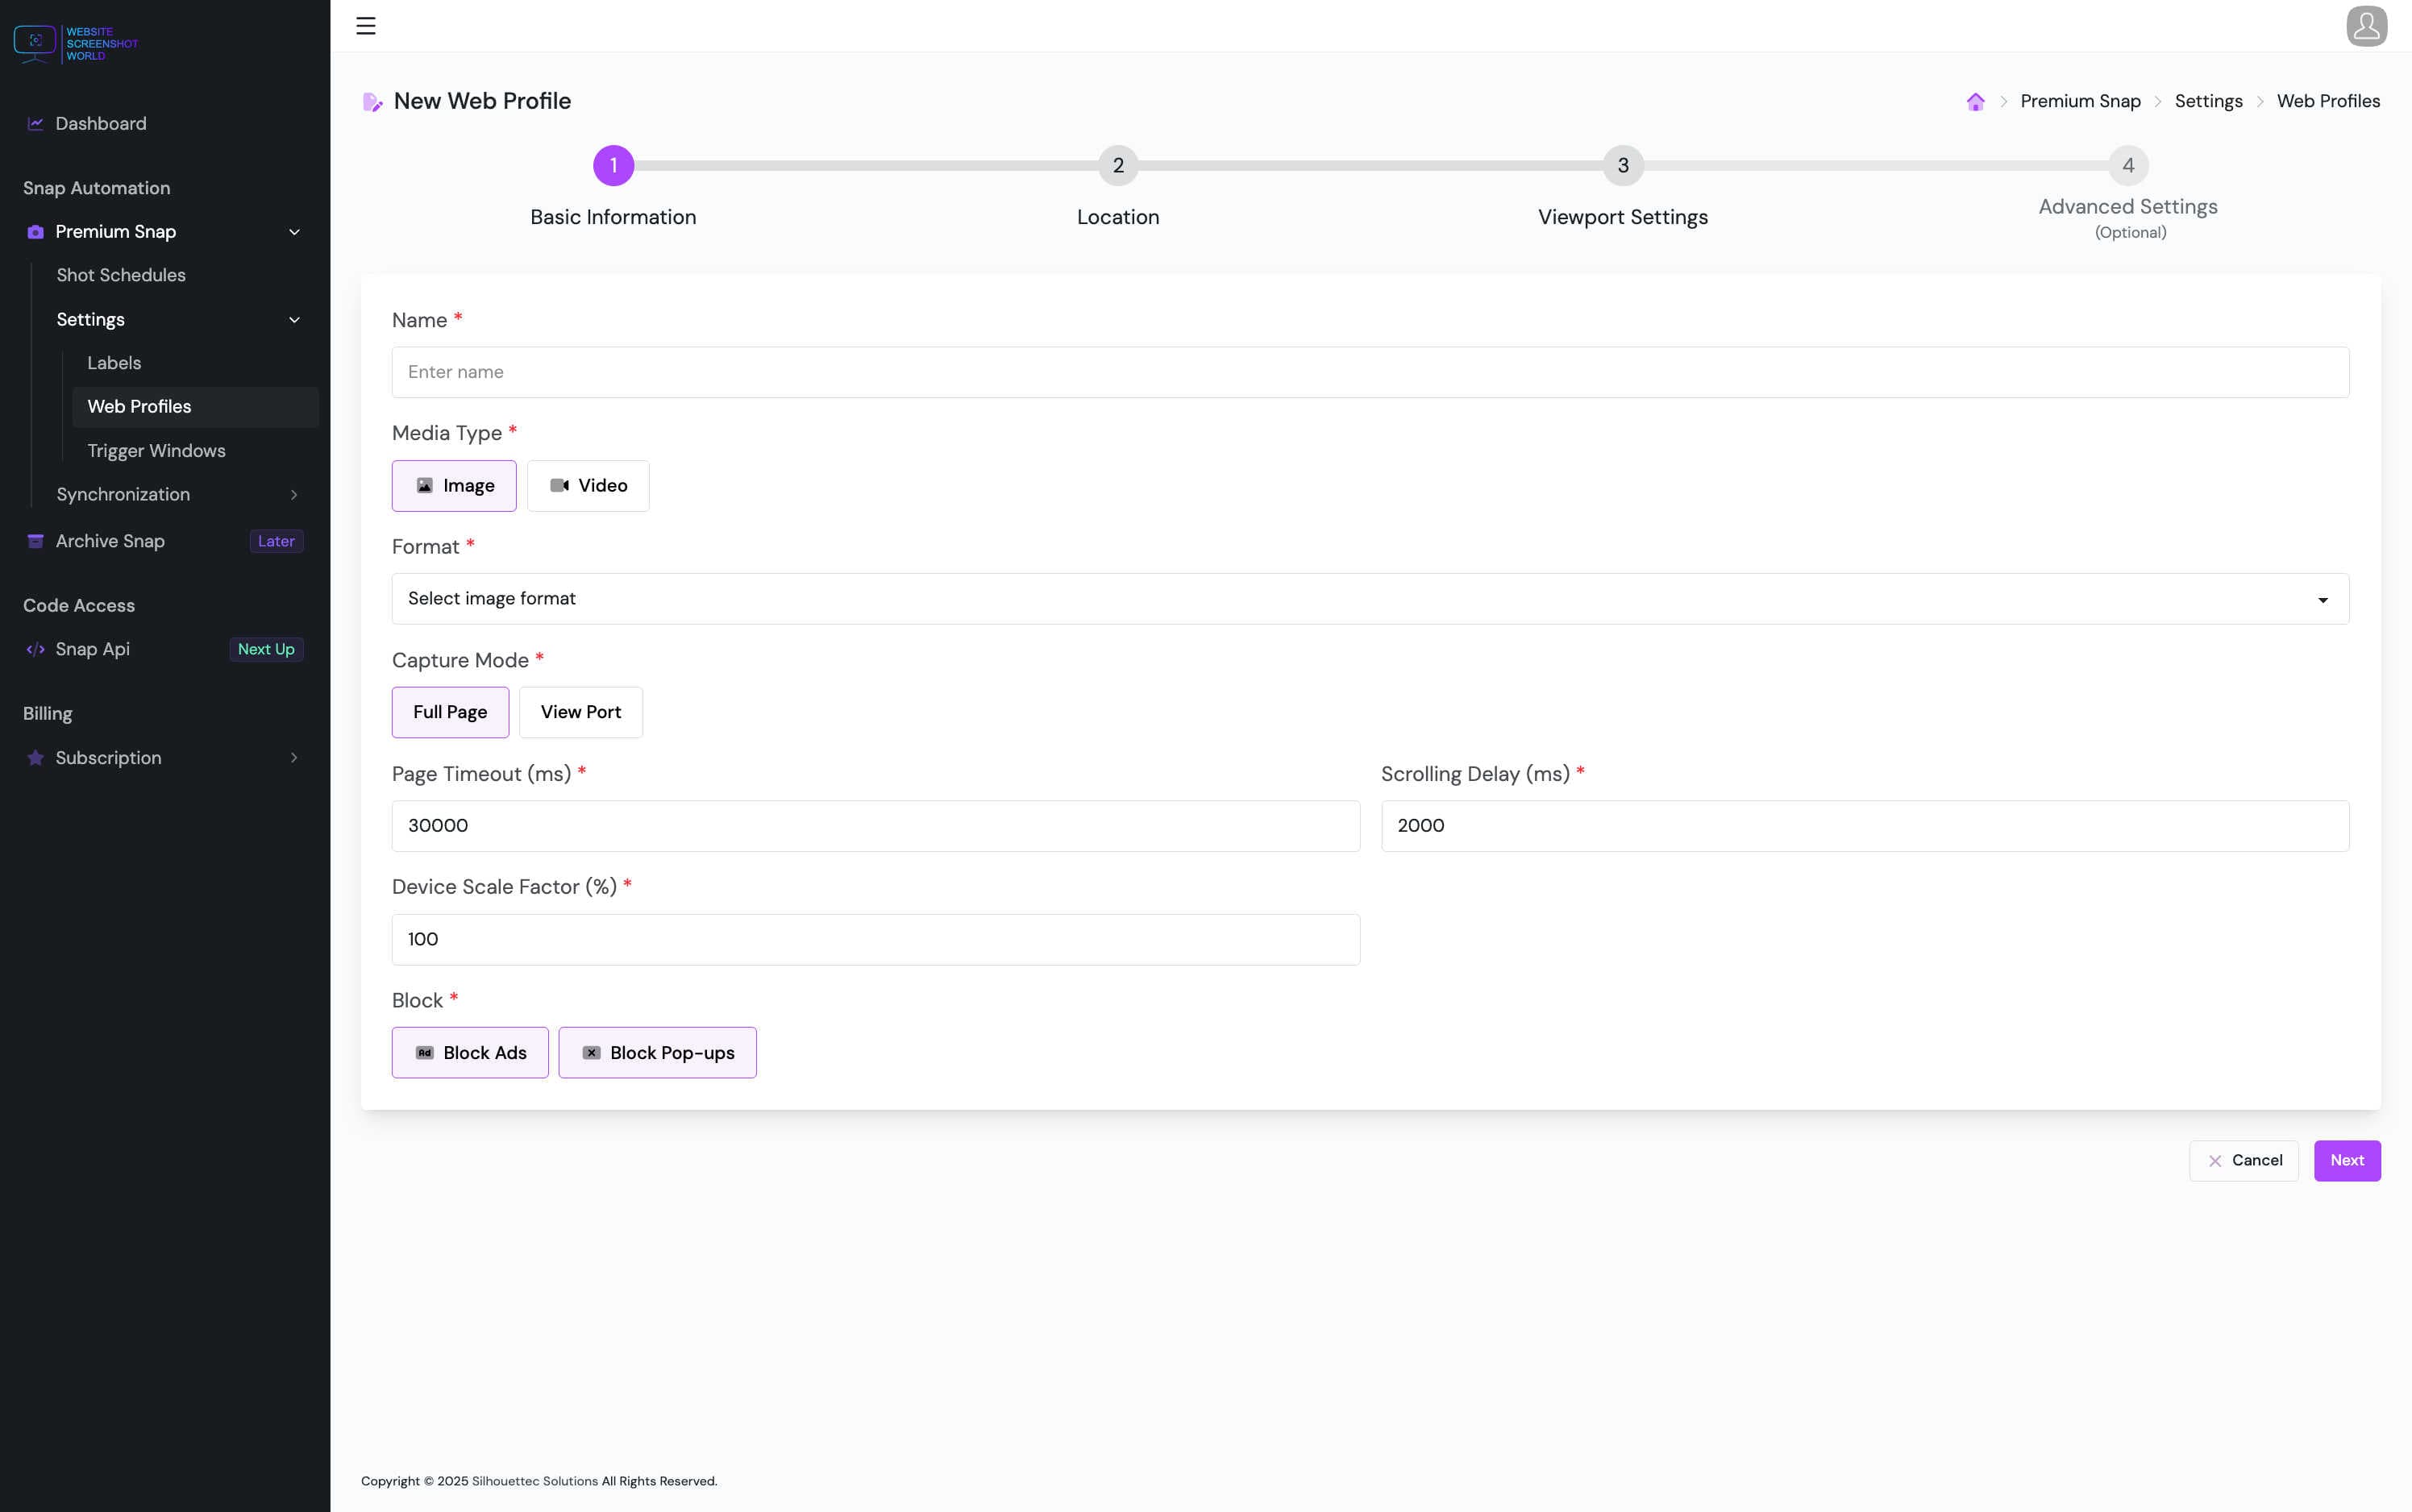Open the Select image format dropdown
Screen dimensions: 2412x1512
click(x=1369, y=598)
